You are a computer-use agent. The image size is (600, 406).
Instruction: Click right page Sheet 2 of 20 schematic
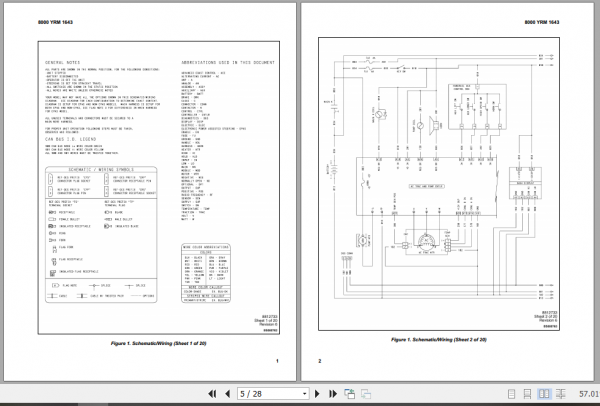click(x=439, y=184)
